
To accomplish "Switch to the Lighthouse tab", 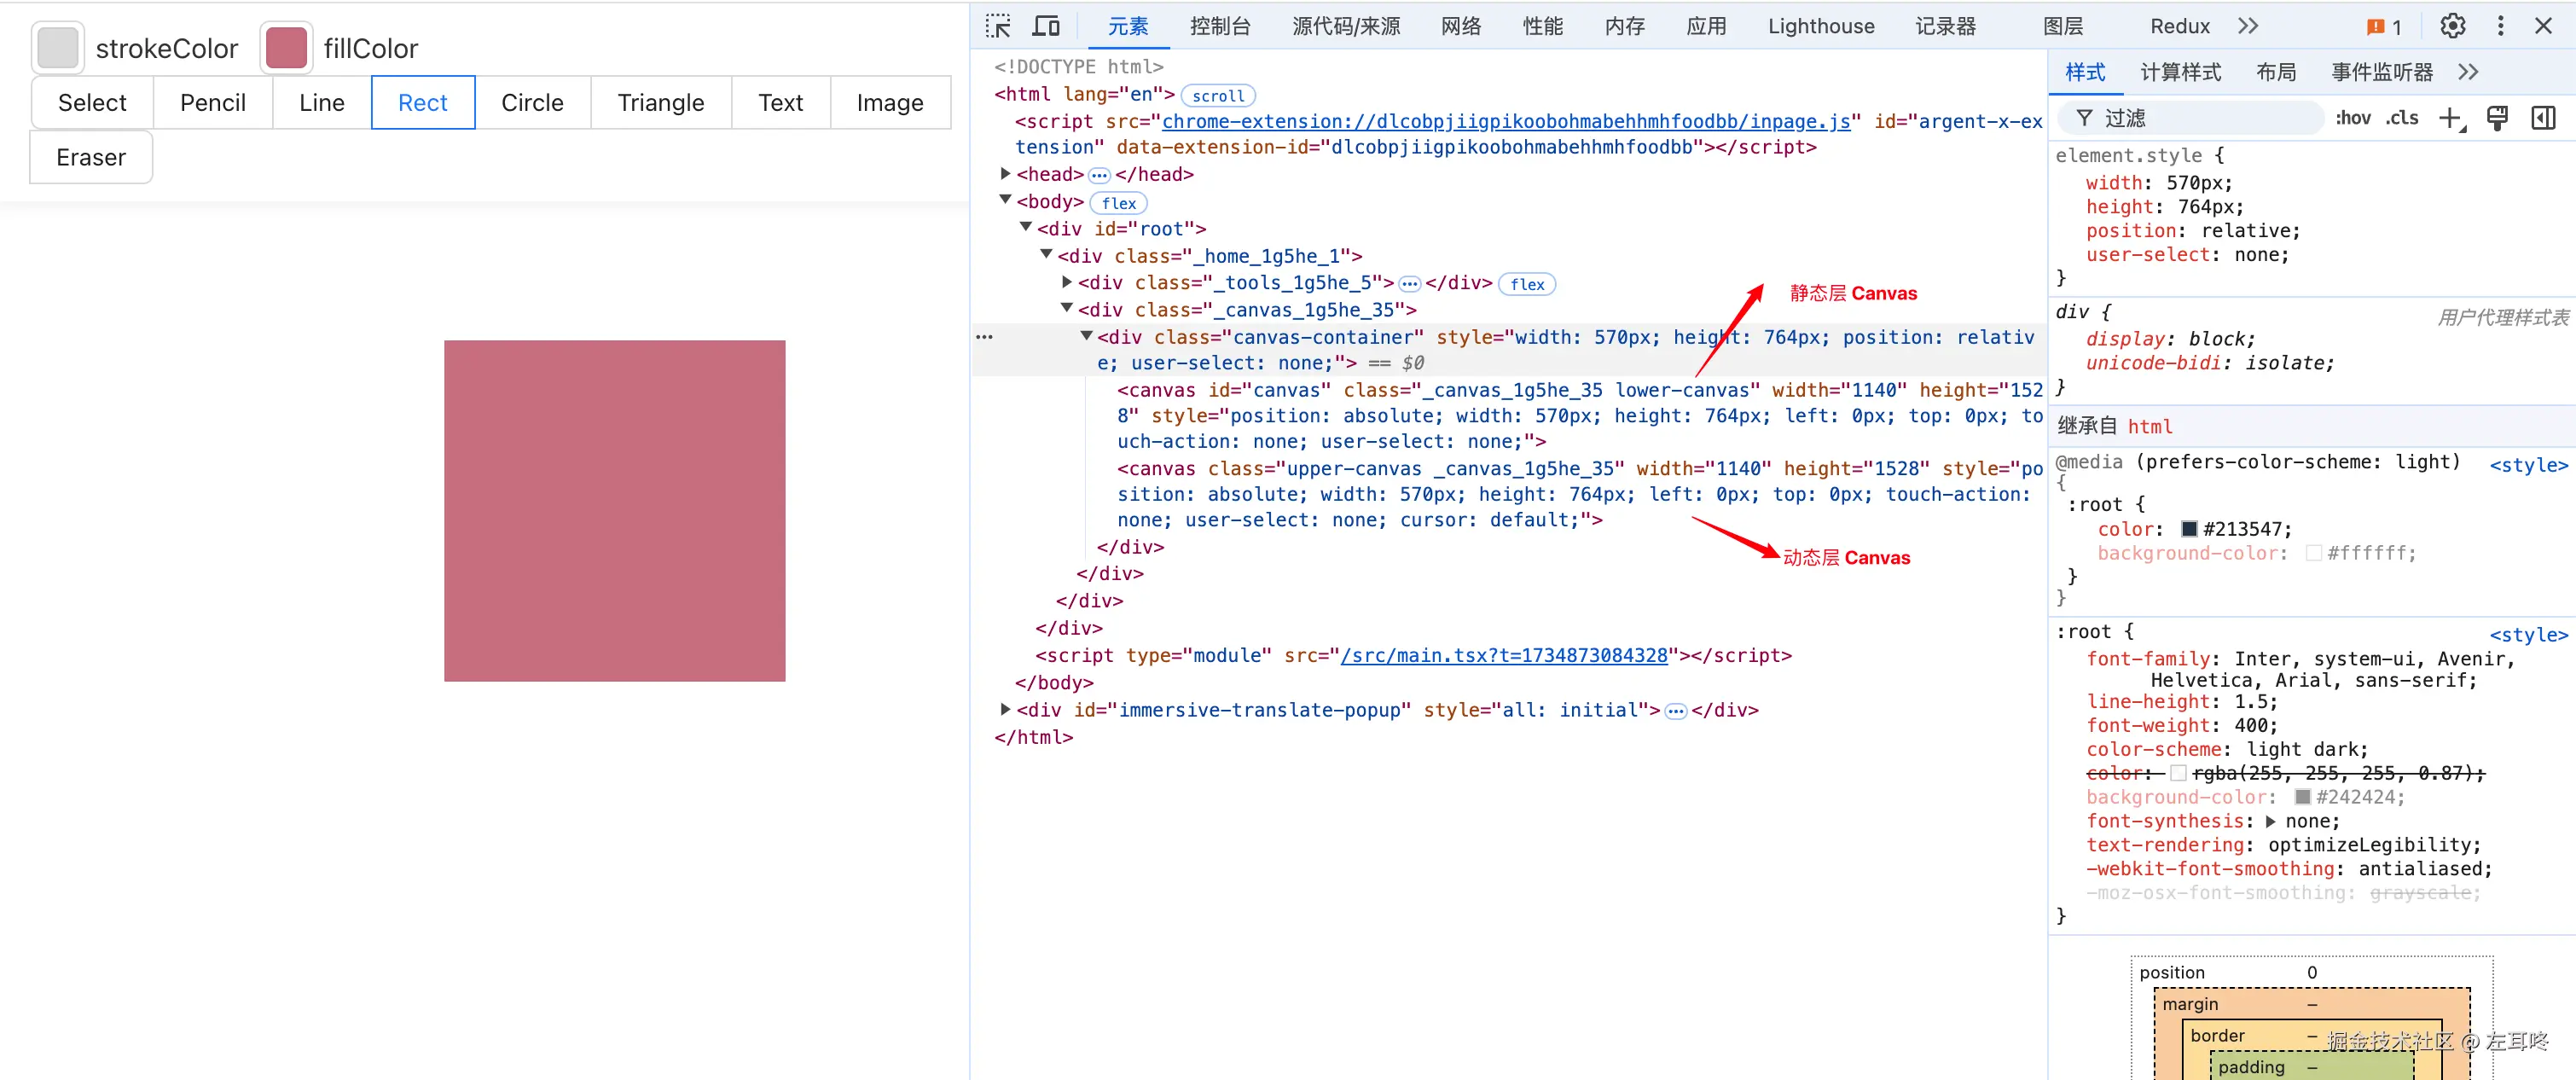I will point(1820,27).
